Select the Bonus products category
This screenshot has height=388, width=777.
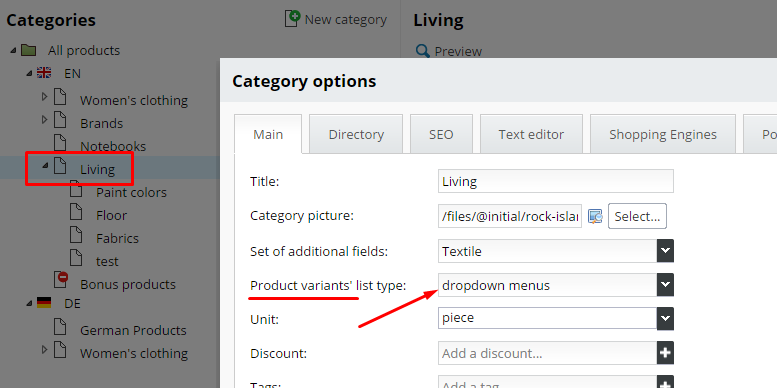tap(128, 284)
